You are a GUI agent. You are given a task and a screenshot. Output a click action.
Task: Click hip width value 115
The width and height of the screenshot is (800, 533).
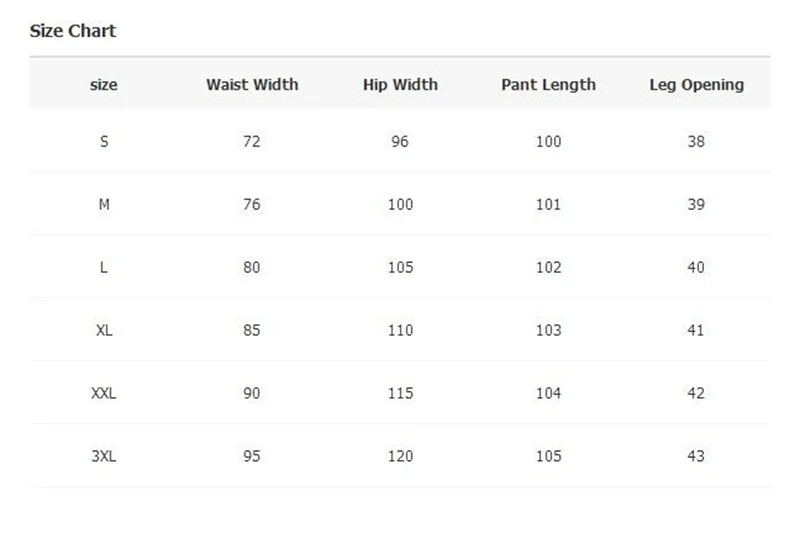401,393
